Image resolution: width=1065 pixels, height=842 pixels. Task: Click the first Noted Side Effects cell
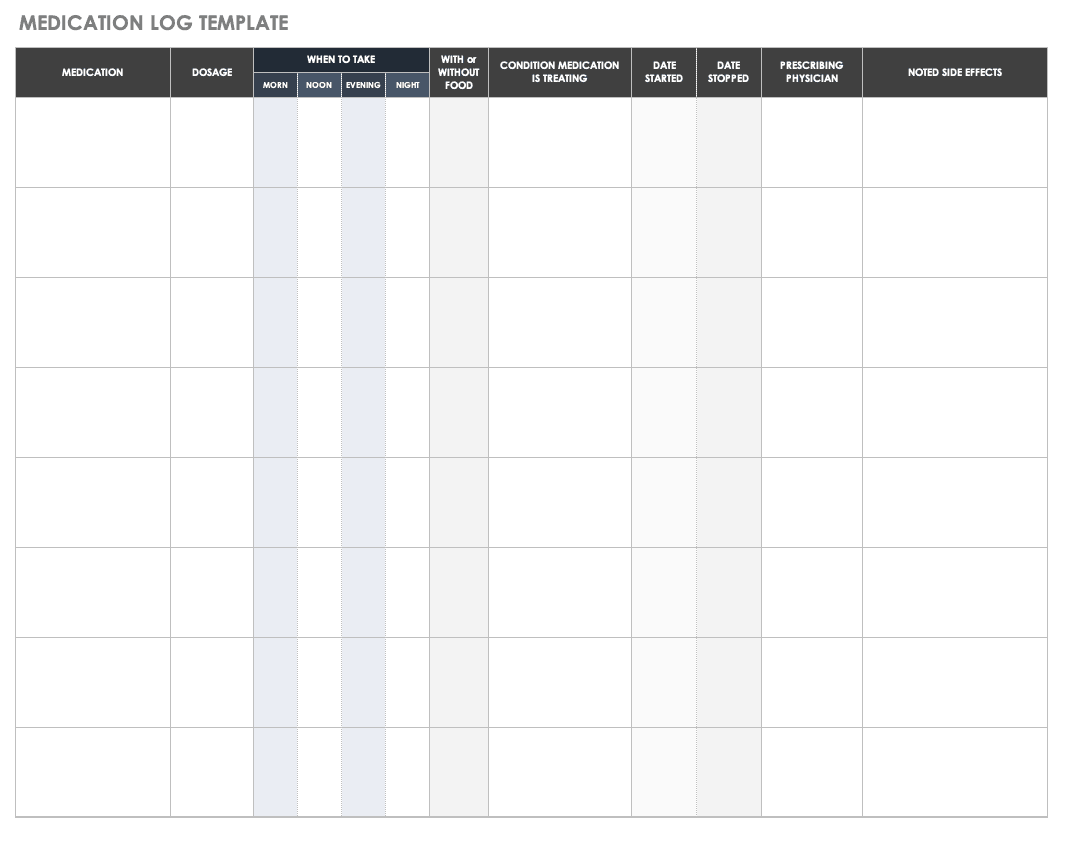(x=955, y=142)
